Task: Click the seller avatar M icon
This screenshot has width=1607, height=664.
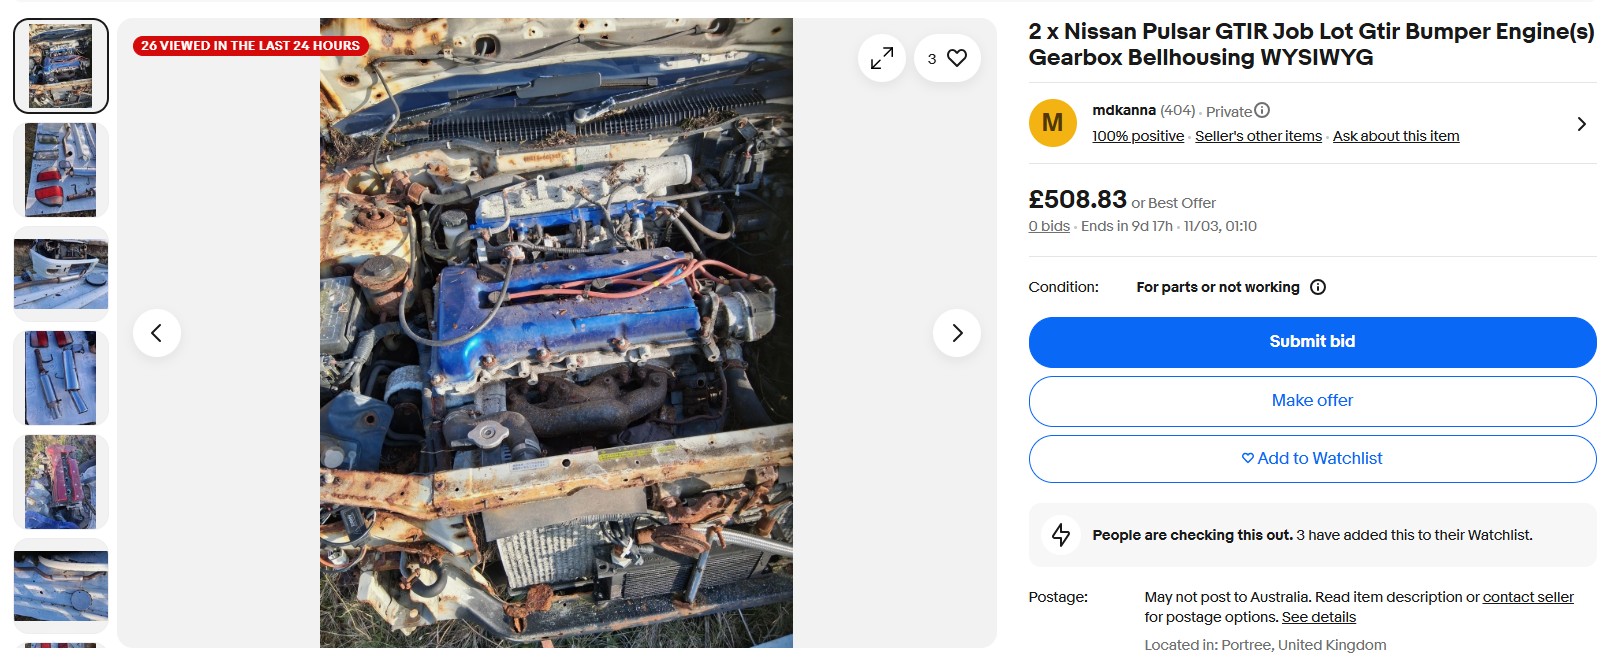Action: (1052, 123)
